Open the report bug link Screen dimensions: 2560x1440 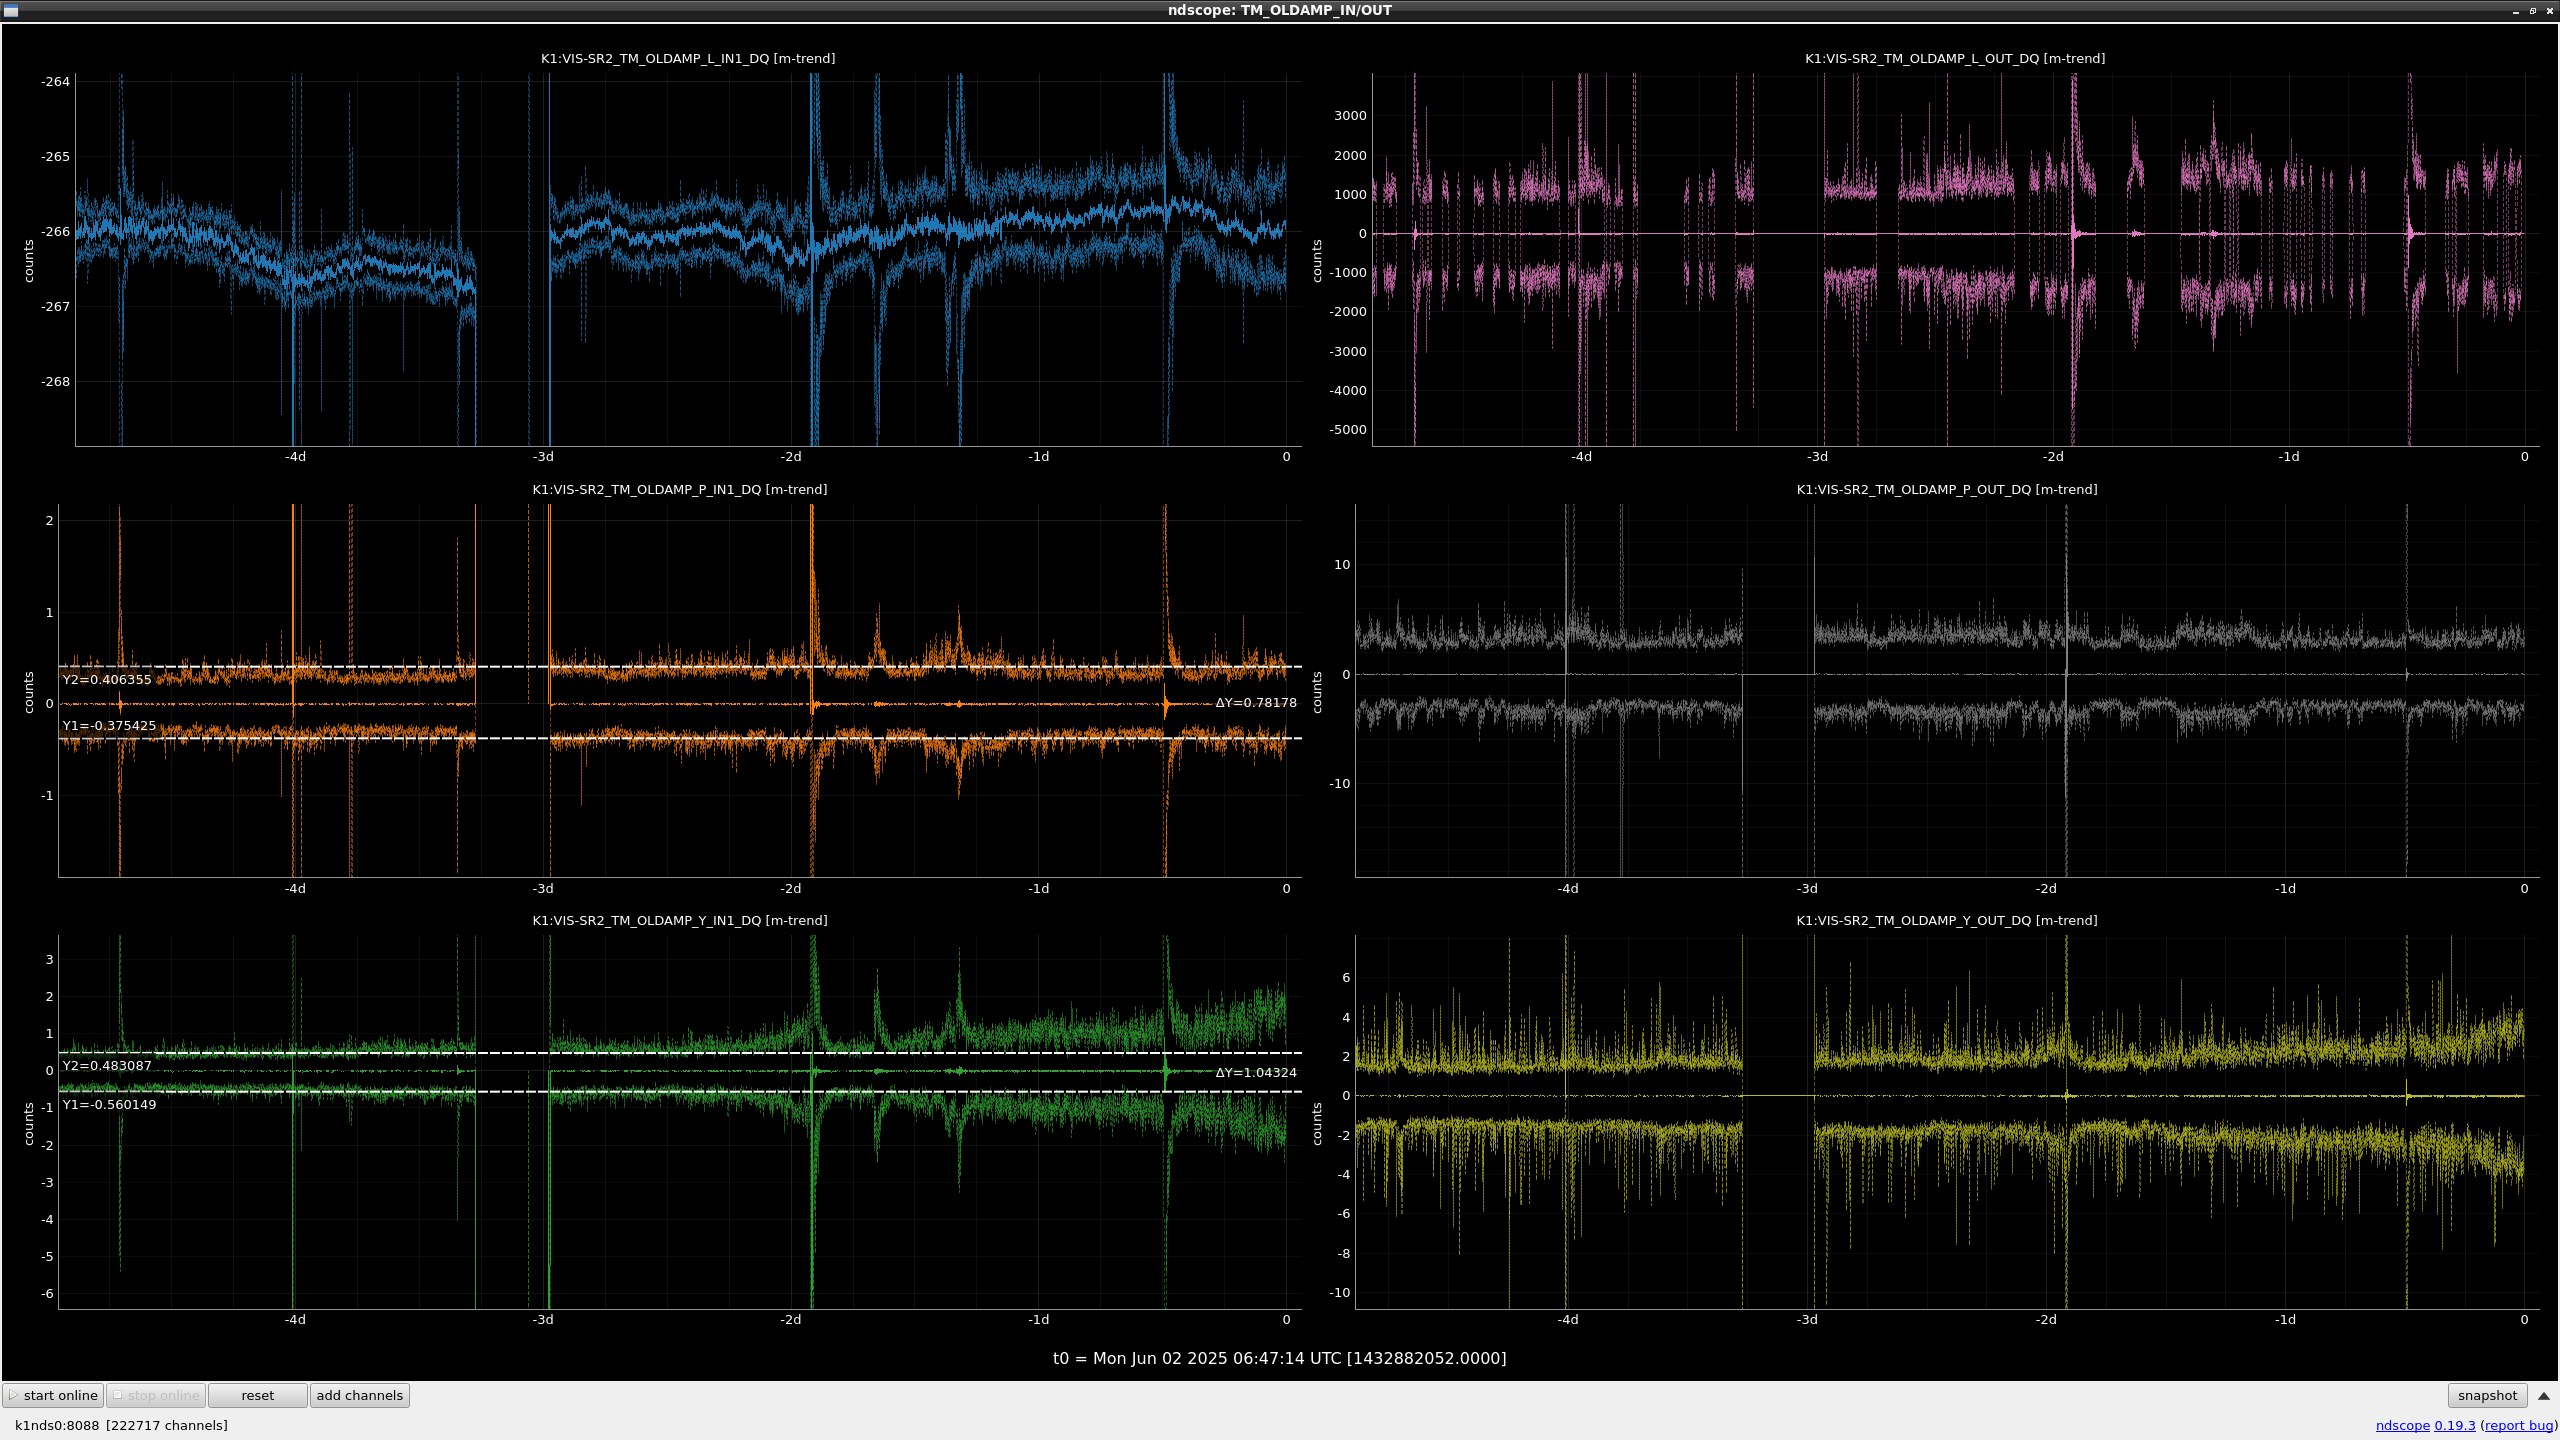point(2518,1425)
